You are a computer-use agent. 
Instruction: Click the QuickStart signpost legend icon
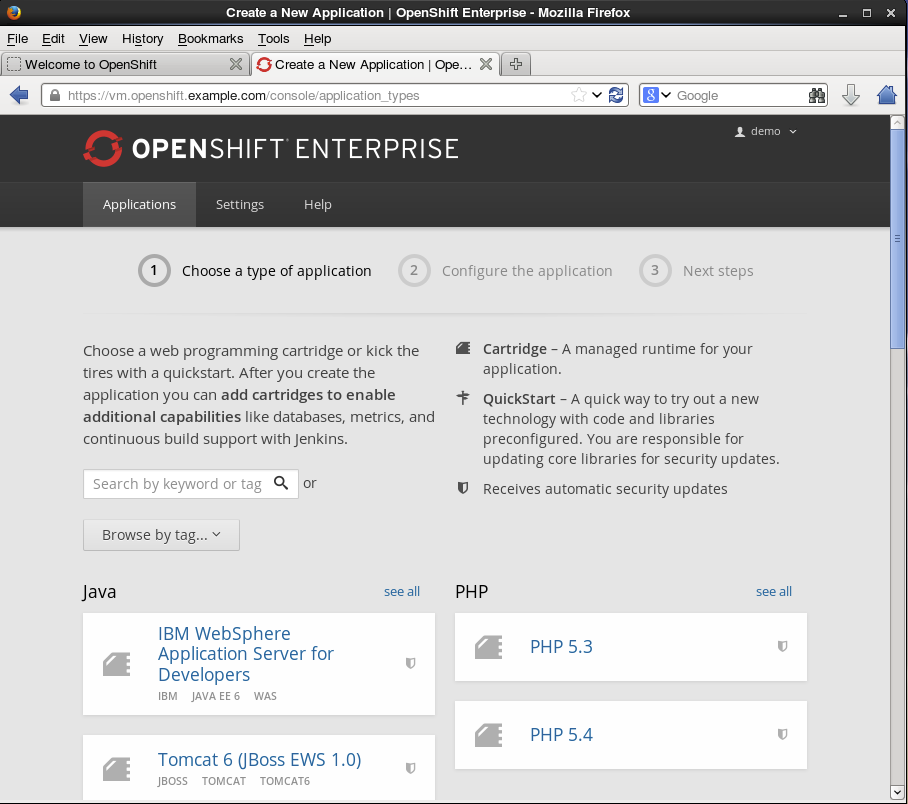[463, 398]
